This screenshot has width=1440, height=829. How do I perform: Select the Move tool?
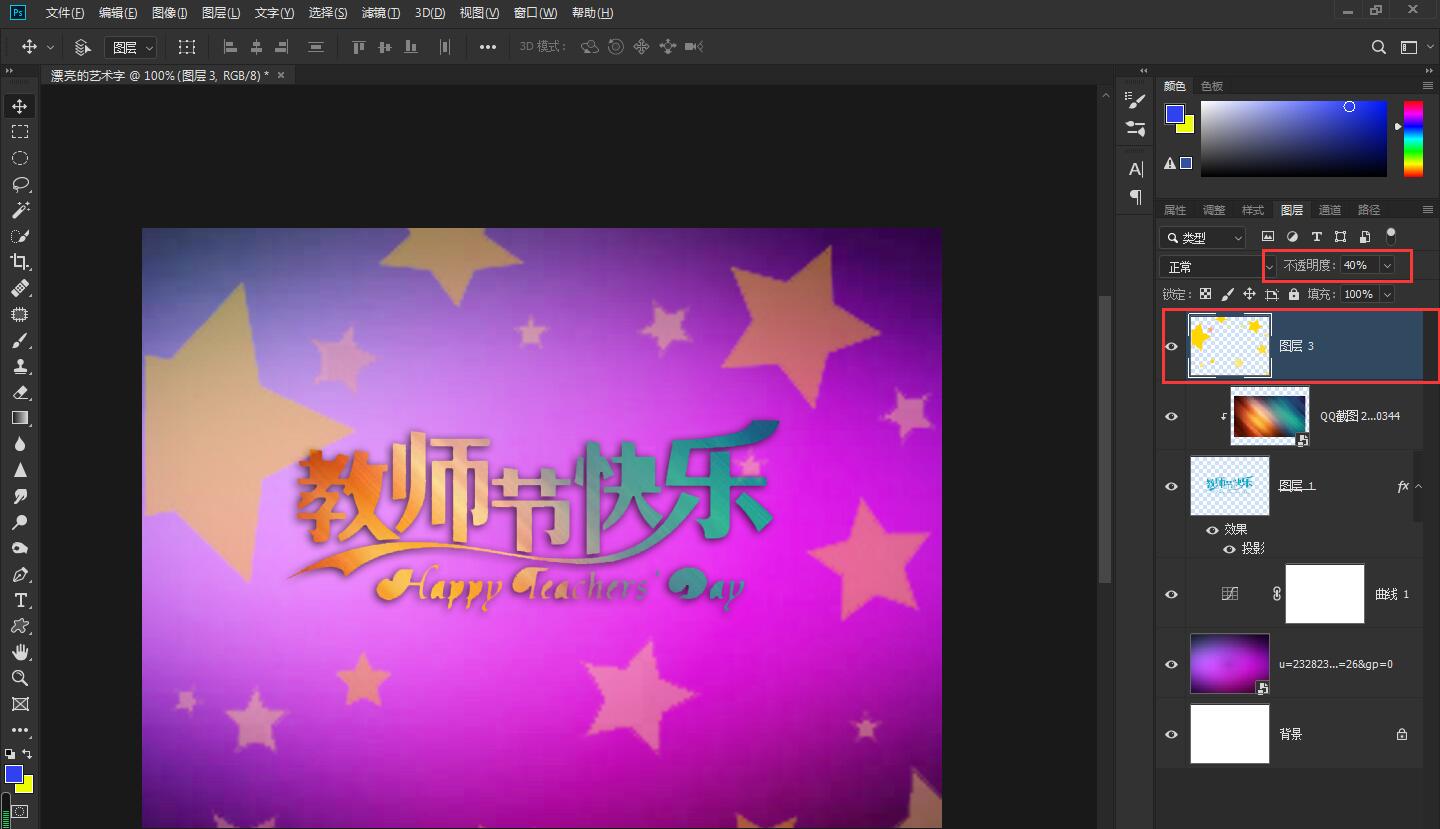click(20, 105)
